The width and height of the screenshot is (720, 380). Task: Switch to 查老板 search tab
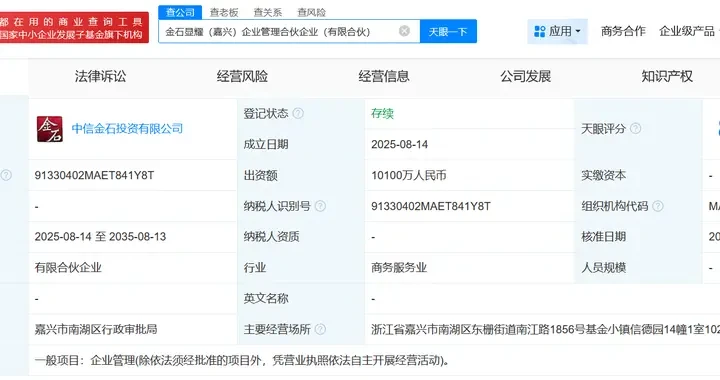coord(224,13)
